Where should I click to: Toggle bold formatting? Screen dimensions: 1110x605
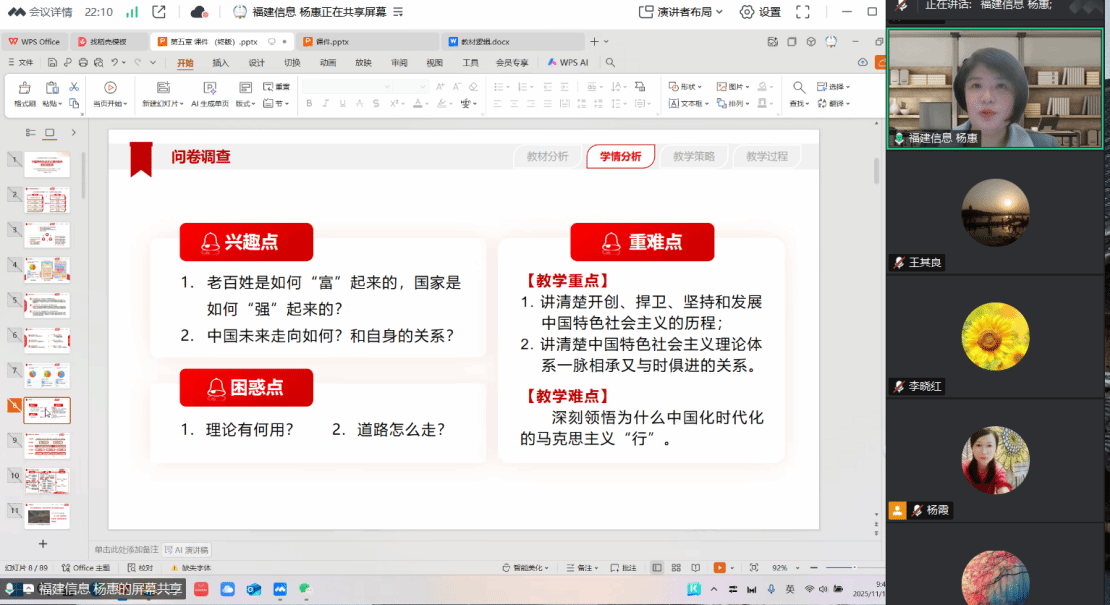coord(310,103)
